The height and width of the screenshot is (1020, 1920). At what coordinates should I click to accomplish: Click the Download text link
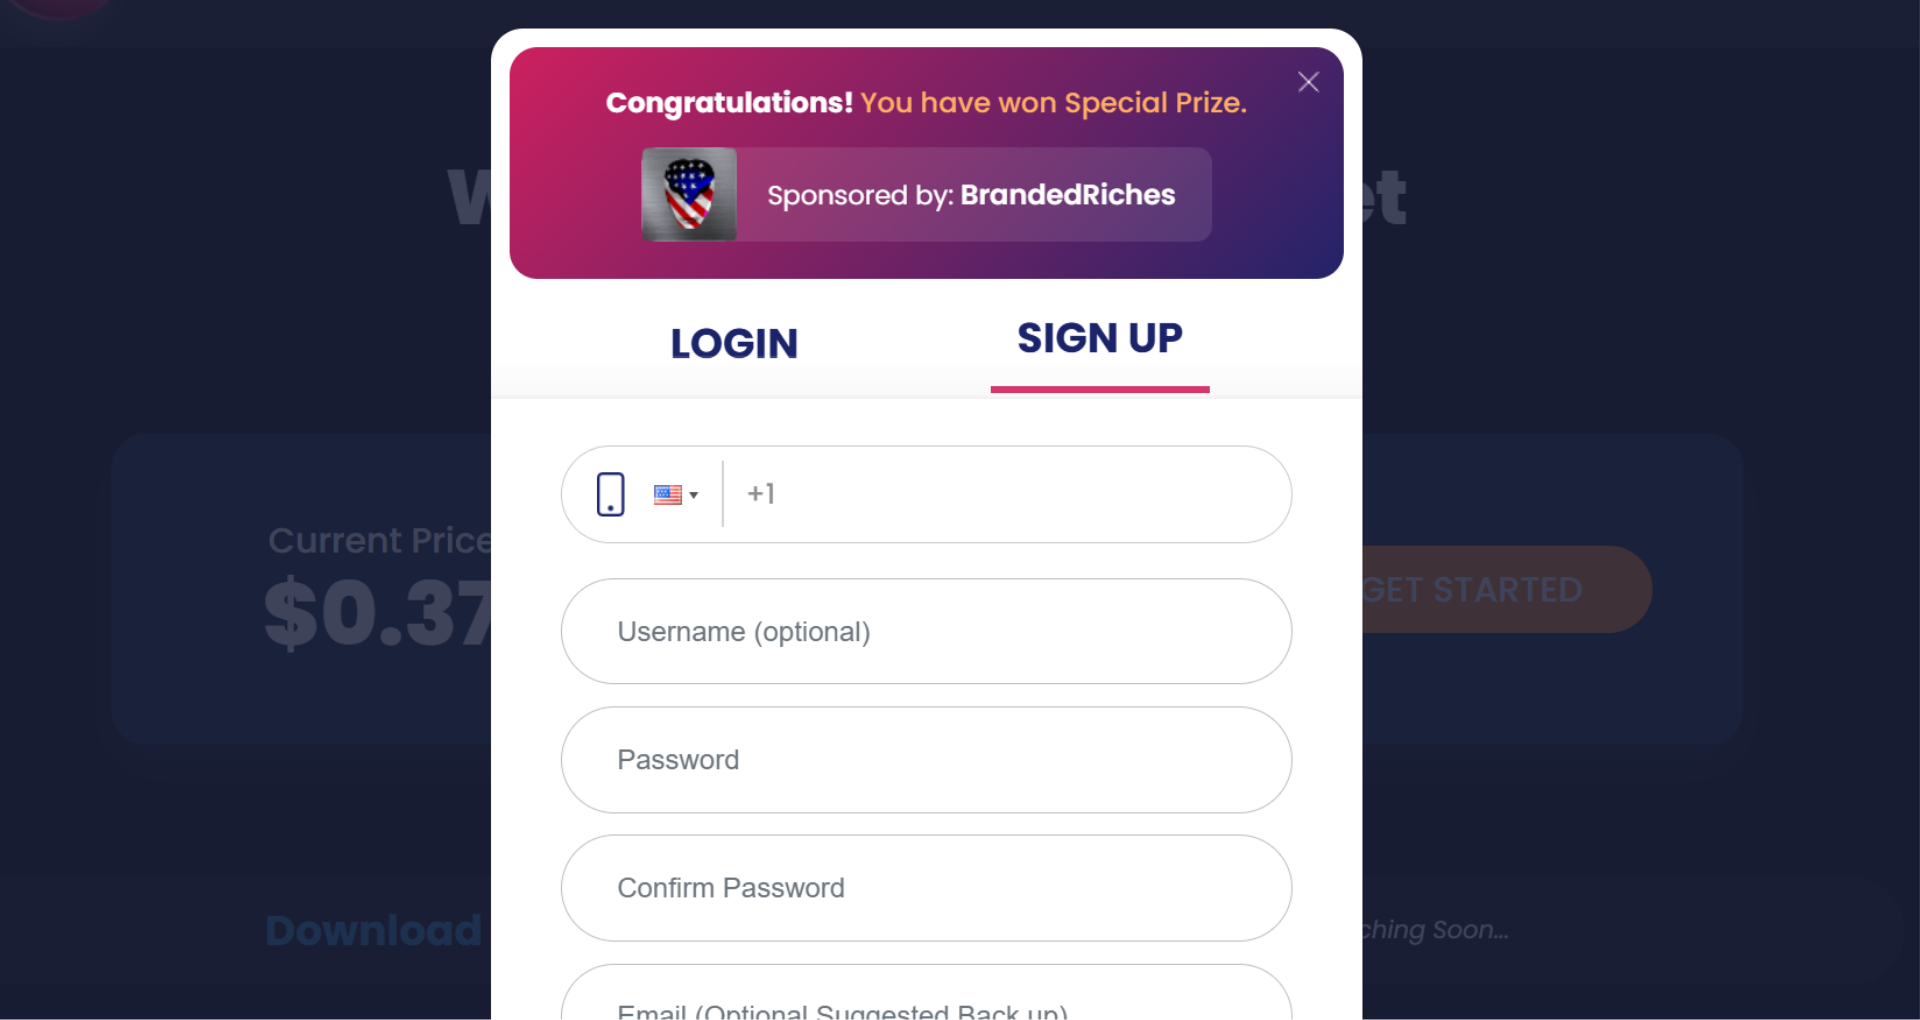[372, 930]
